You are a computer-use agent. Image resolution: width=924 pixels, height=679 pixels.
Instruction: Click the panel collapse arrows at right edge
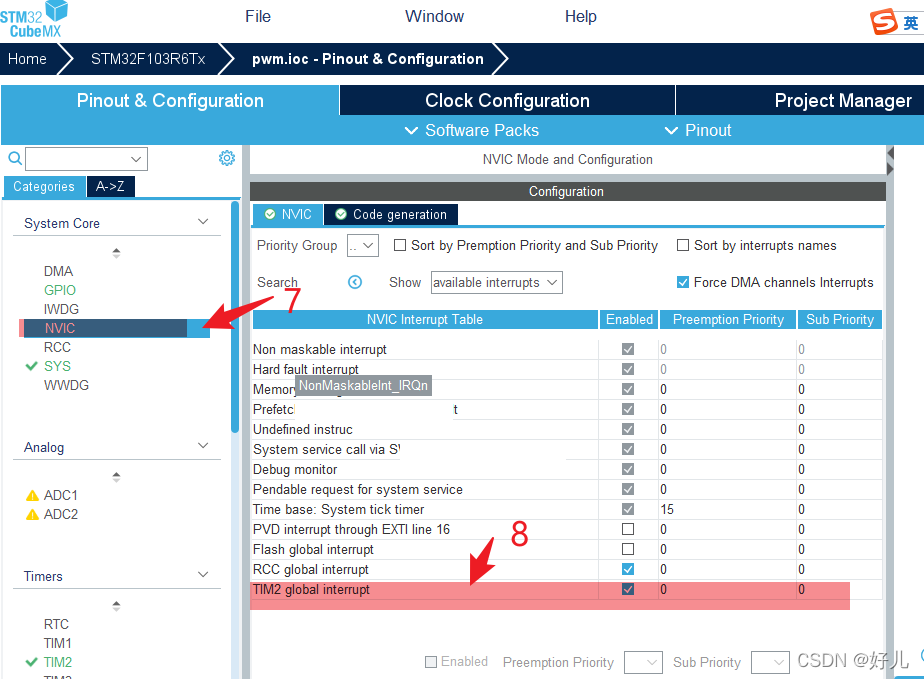890,161
